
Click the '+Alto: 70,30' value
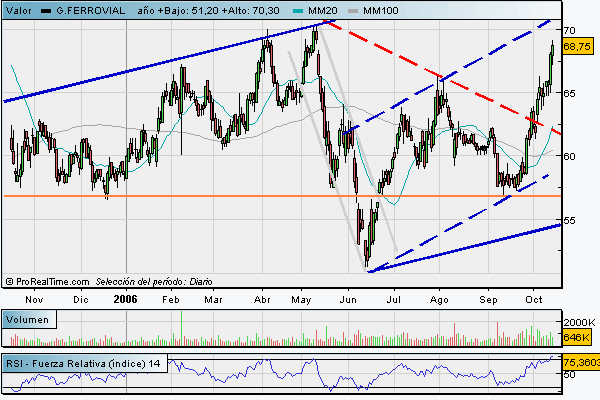(253, 10)
